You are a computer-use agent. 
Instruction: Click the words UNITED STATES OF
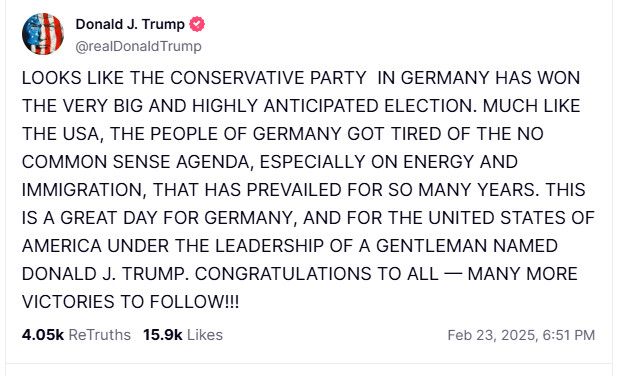[511, 218]
